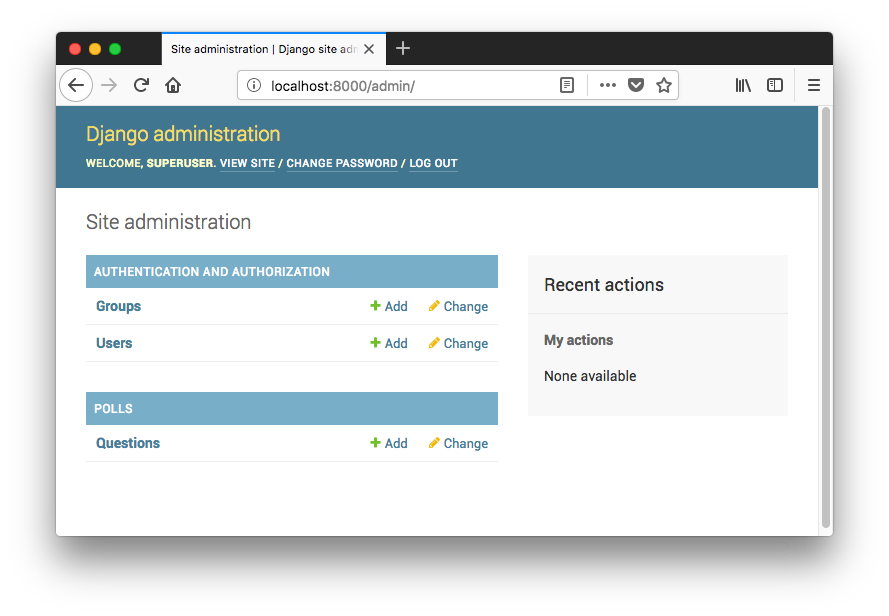Add a new User
889x616 pixels.
pyautogui.click(x=389, y=343)
